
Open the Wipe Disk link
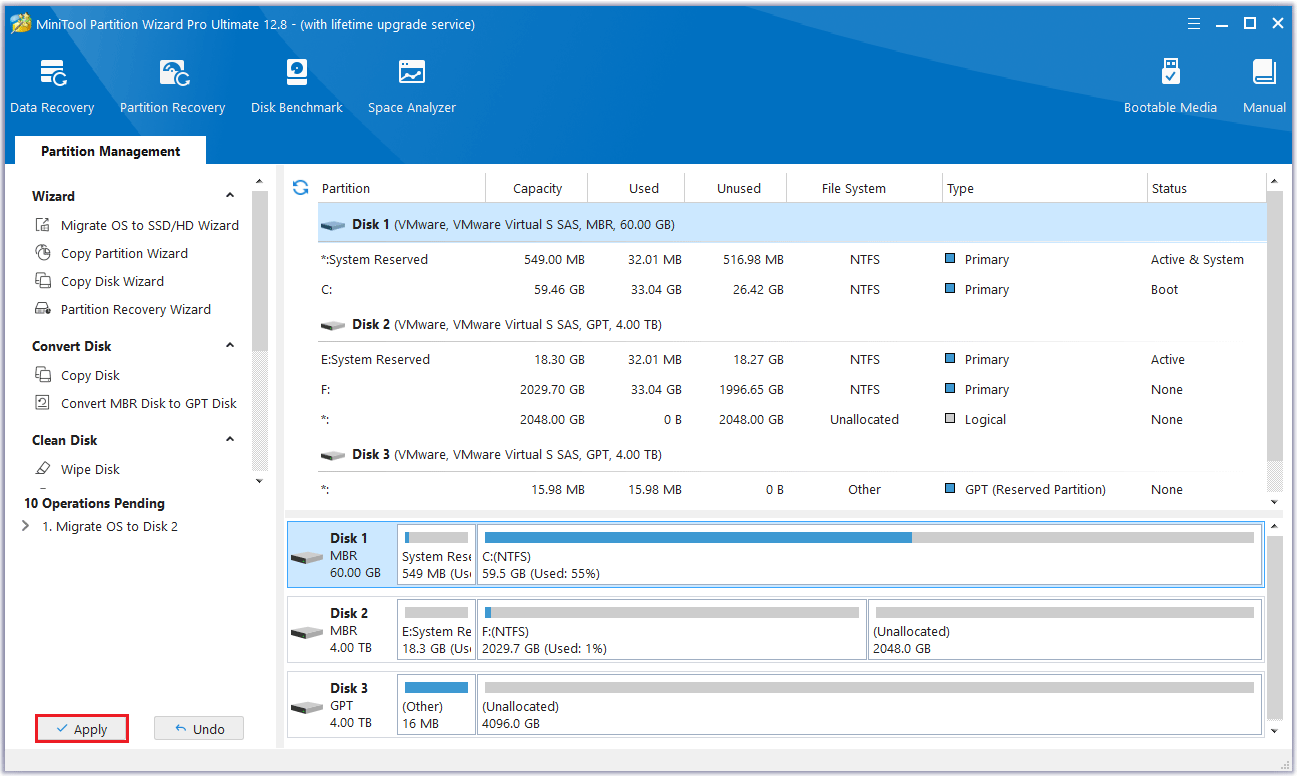(90, 469)
